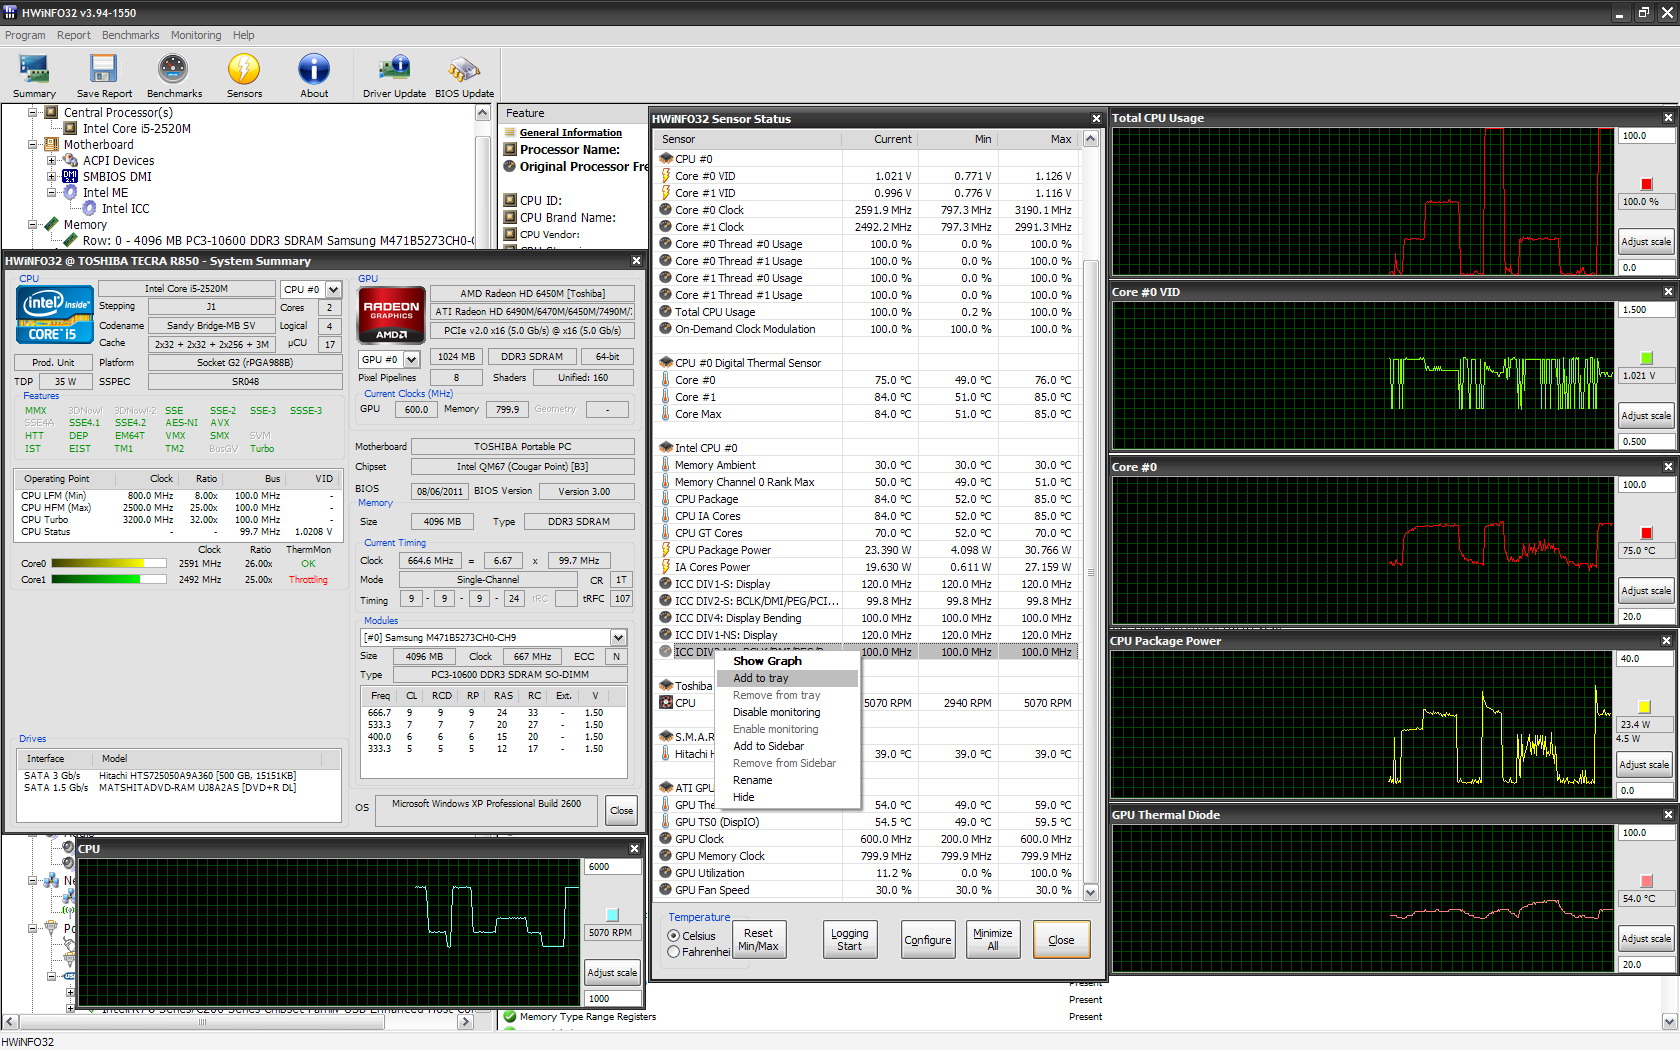The height and width of the screenshot is (1051, 1680).
Task: Expand the Samsung memory module dropdown
Action: [x=618, y=638]
